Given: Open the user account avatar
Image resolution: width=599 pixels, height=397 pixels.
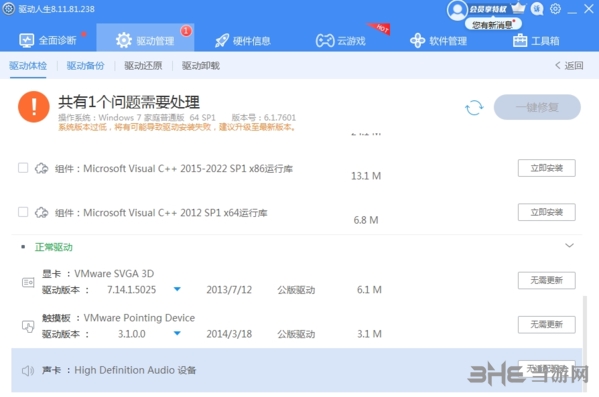Looking at the screenshot, I should tap(457, 10).
